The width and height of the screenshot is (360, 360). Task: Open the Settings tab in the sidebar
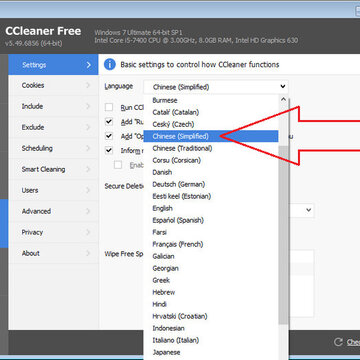[53, 65]
